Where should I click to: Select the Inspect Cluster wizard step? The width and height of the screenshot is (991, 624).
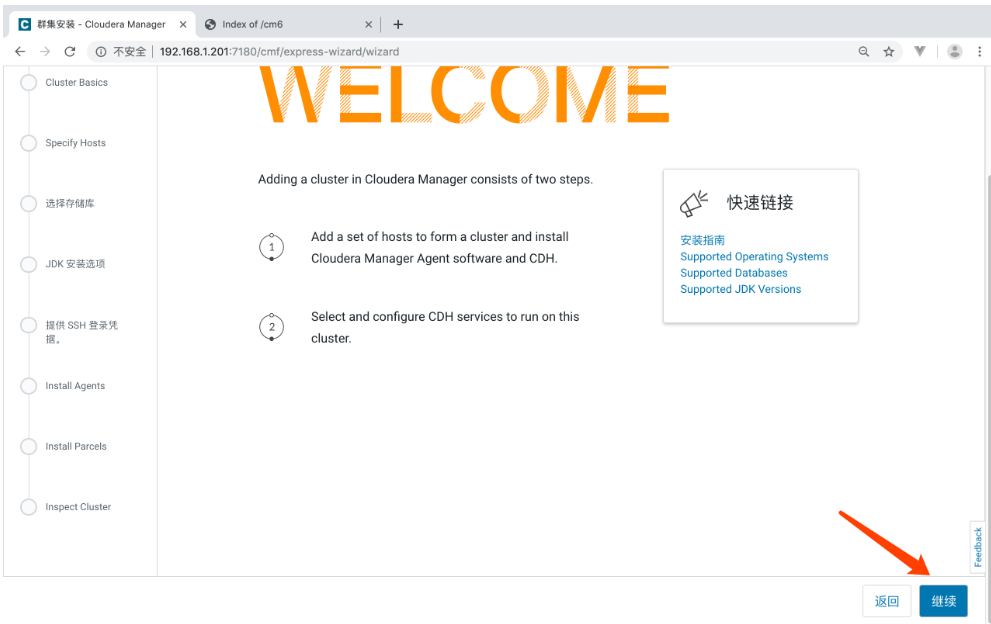pos(66,507)
